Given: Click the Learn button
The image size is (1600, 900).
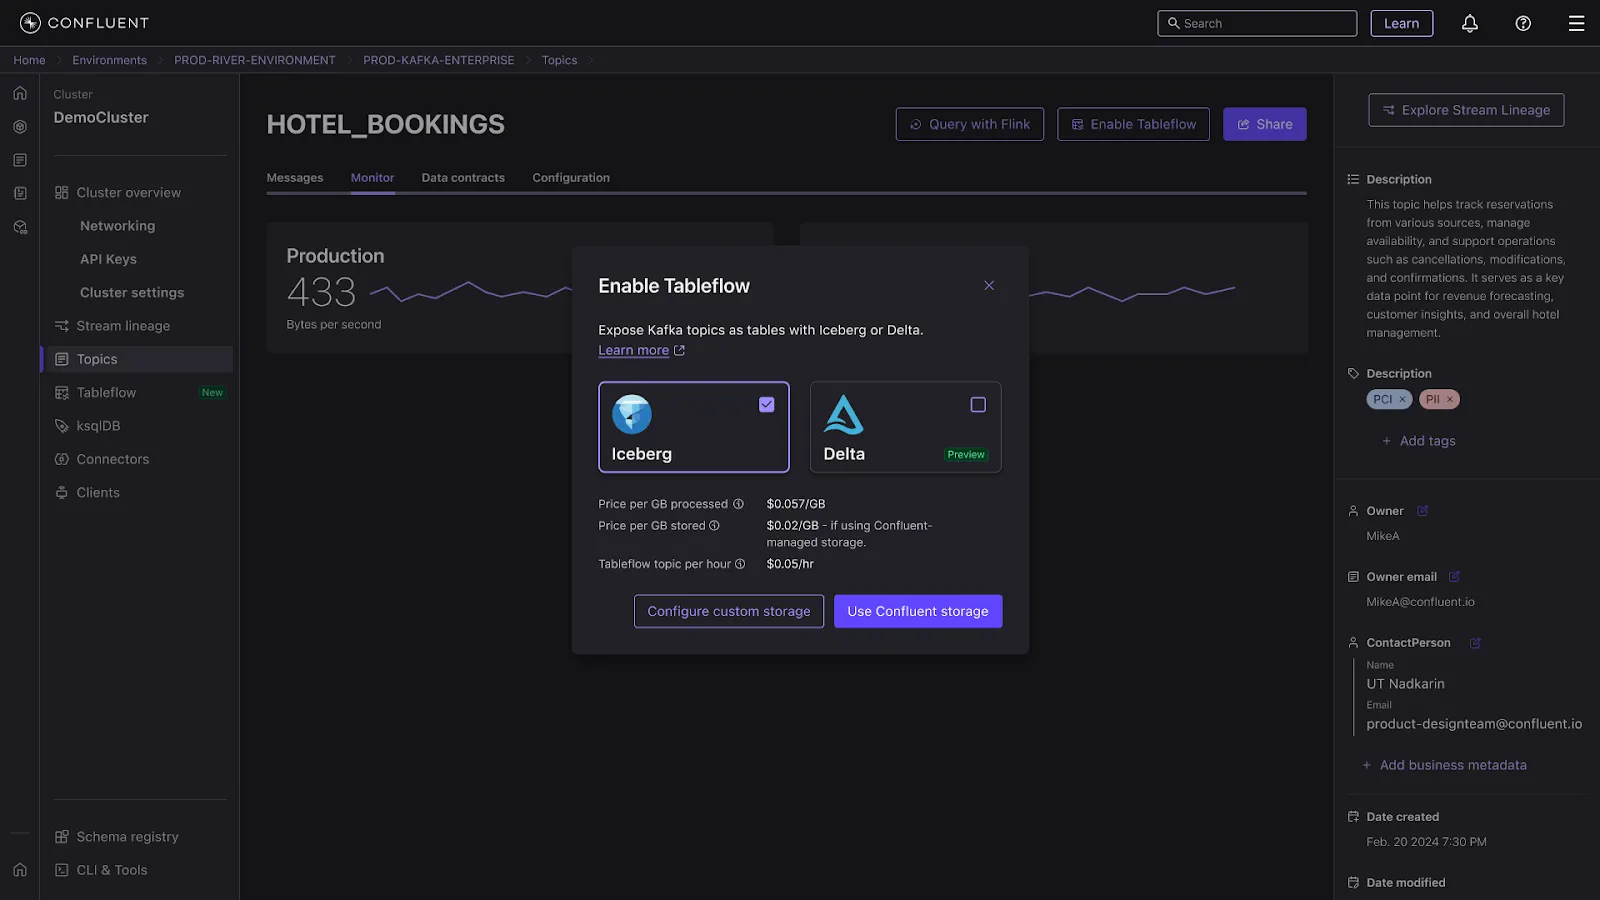Looking at the screenshot, I should tap(1402, 23).
